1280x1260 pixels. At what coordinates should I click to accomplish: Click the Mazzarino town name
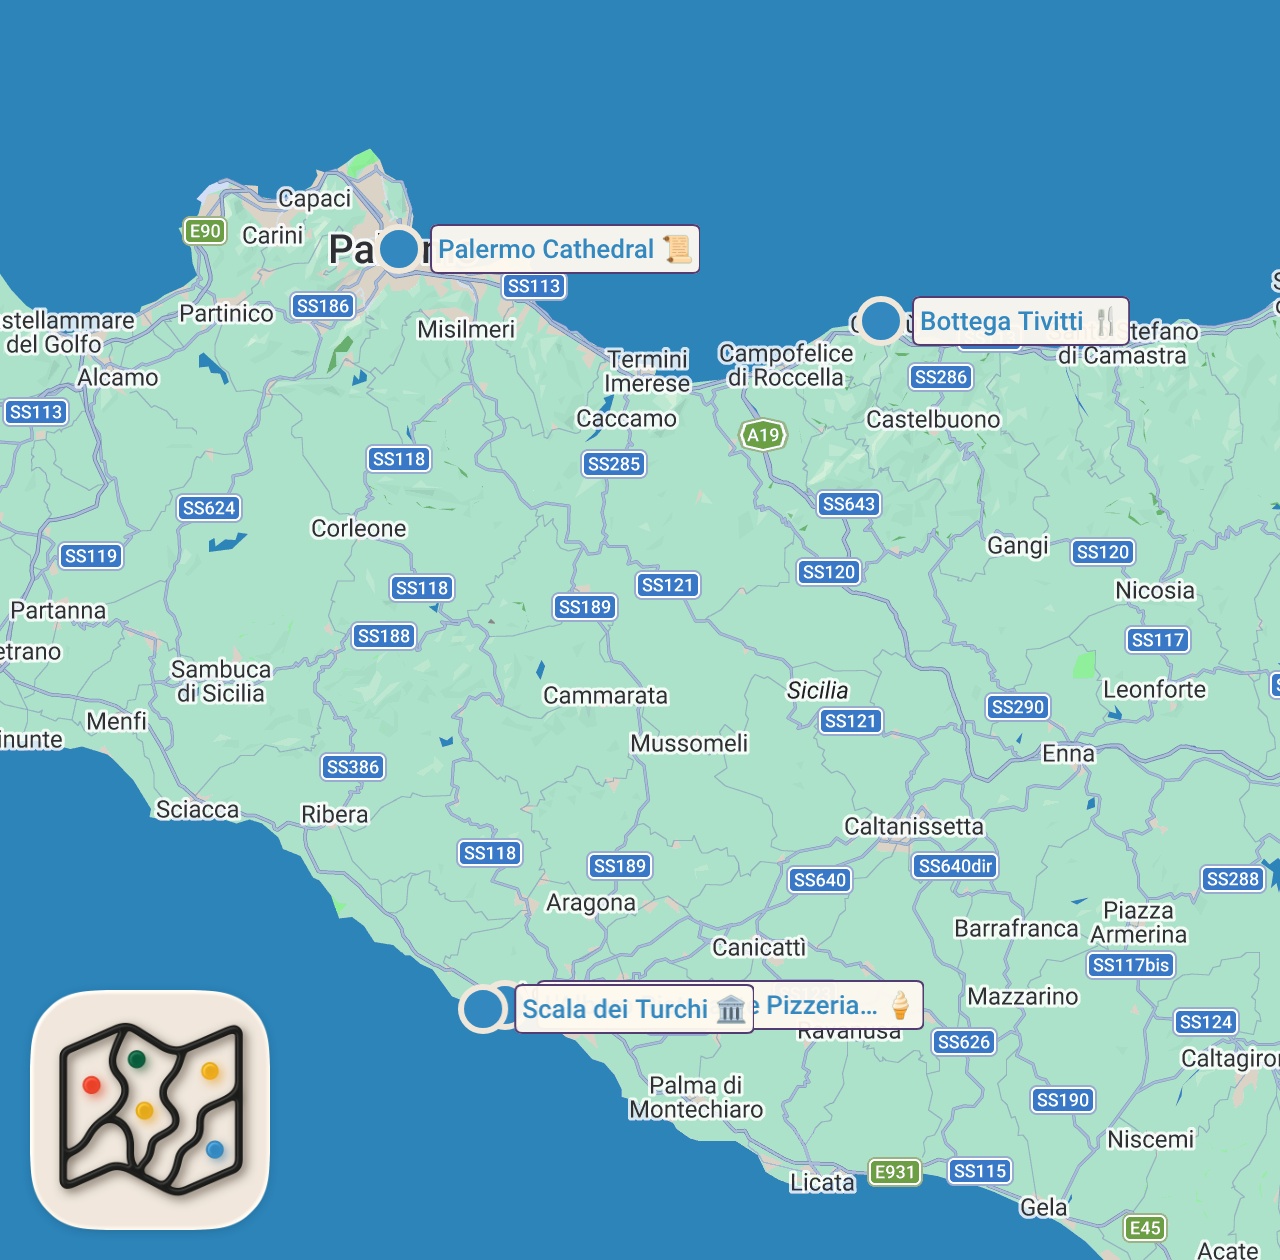[1023, 996]
